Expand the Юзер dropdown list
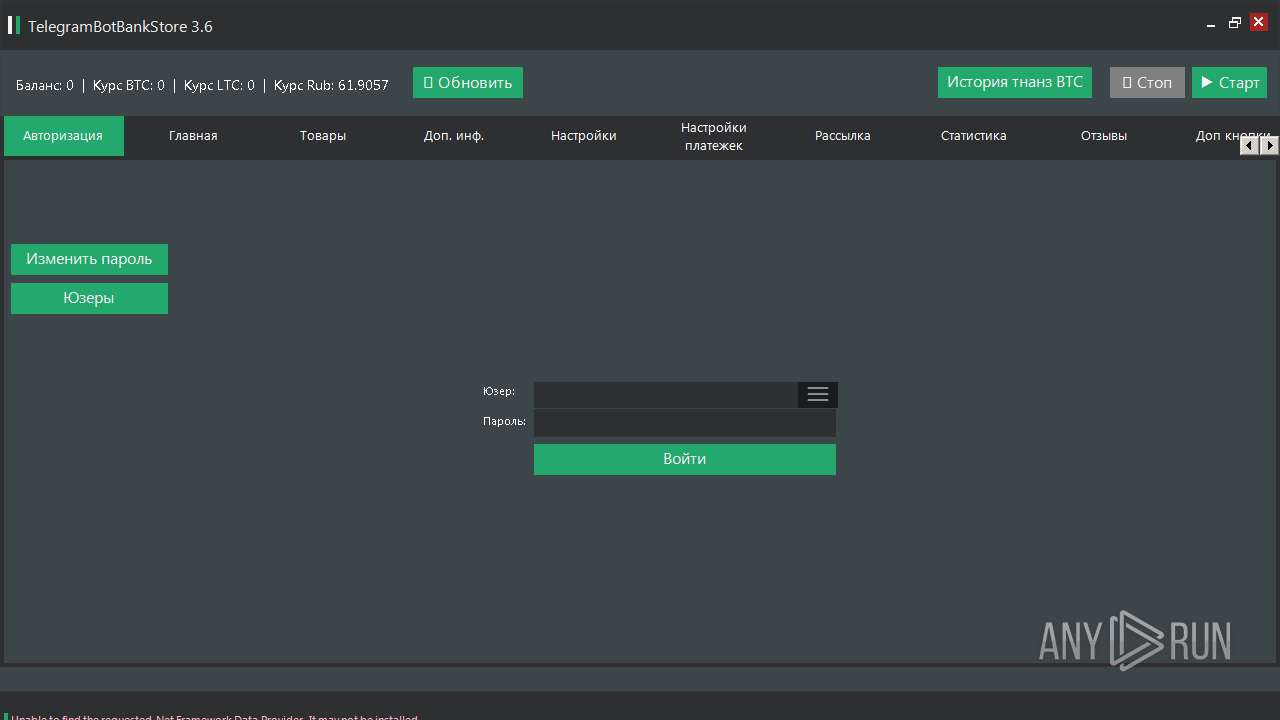This screenshot has width=1280, height=720. 817,394
